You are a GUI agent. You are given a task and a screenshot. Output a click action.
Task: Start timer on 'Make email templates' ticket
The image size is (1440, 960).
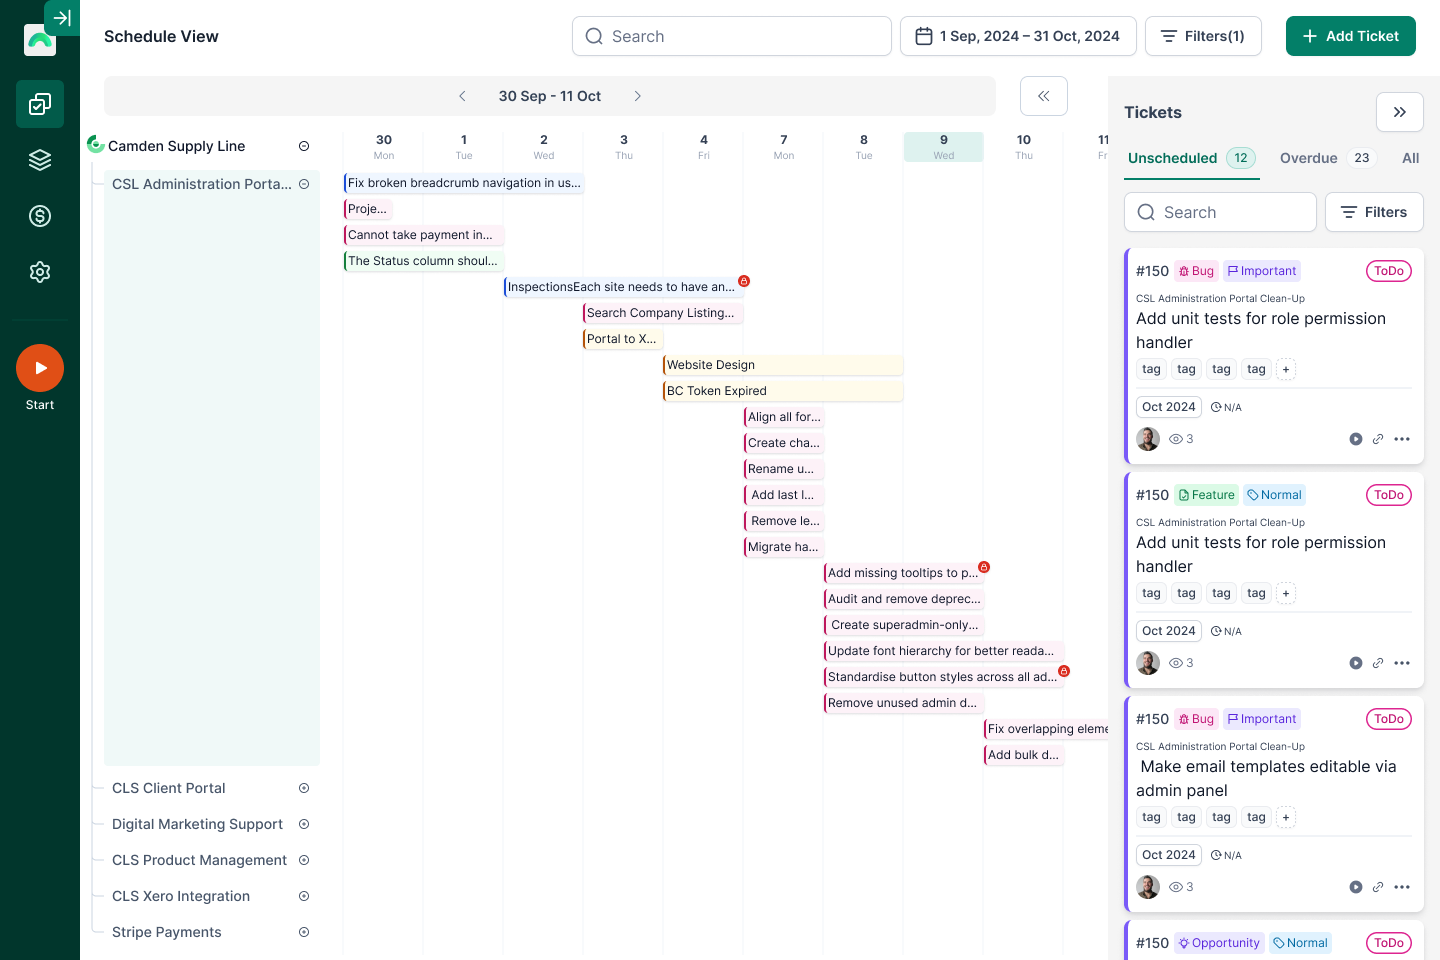(x=1356, y=887)
